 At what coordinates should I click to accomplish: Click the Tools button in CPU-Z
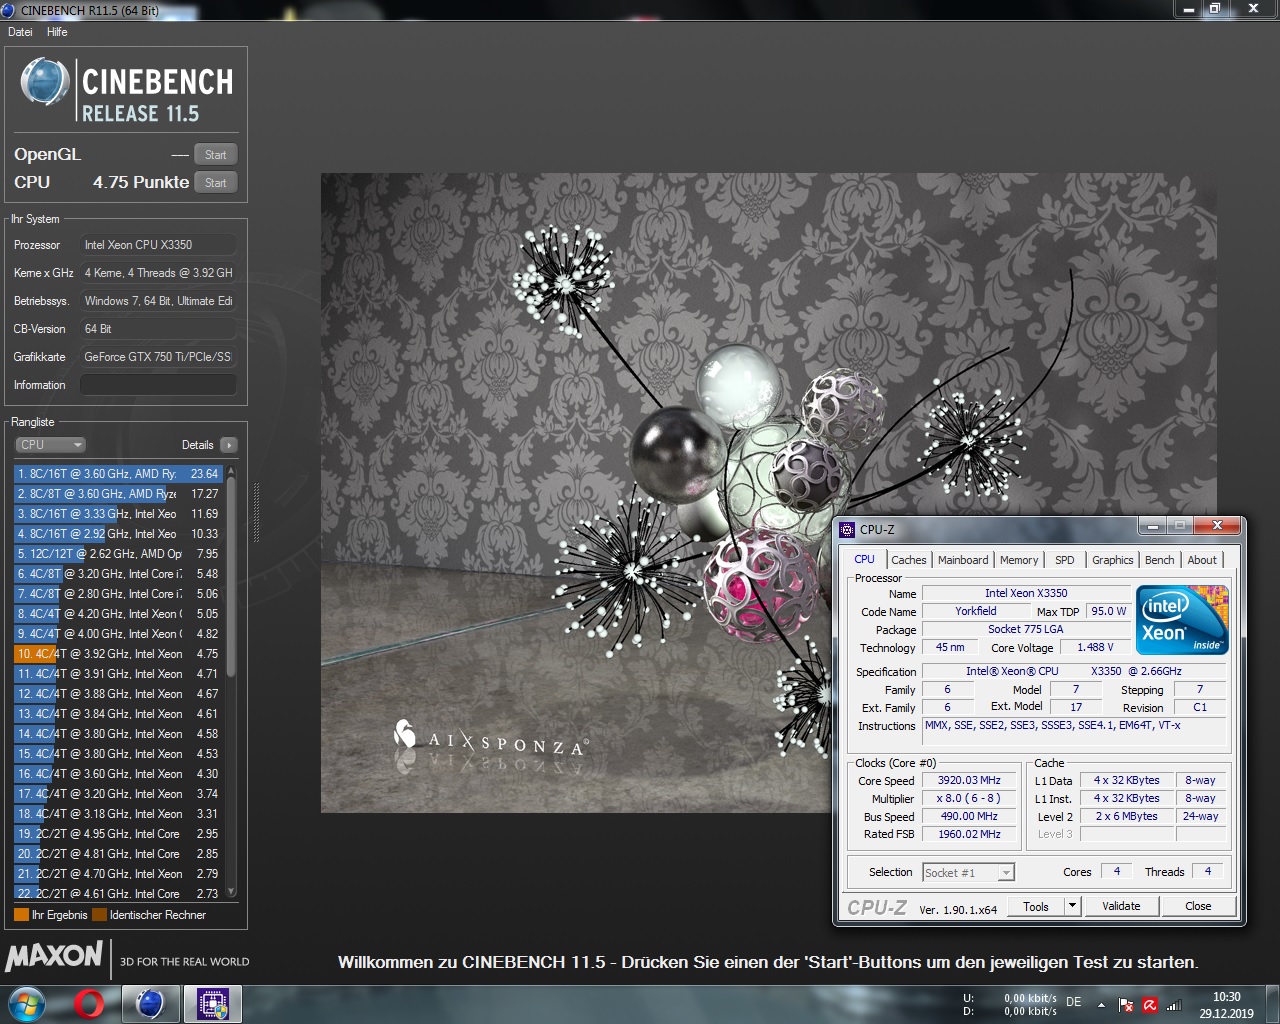pyautogui.click(x=1036, y=906)
